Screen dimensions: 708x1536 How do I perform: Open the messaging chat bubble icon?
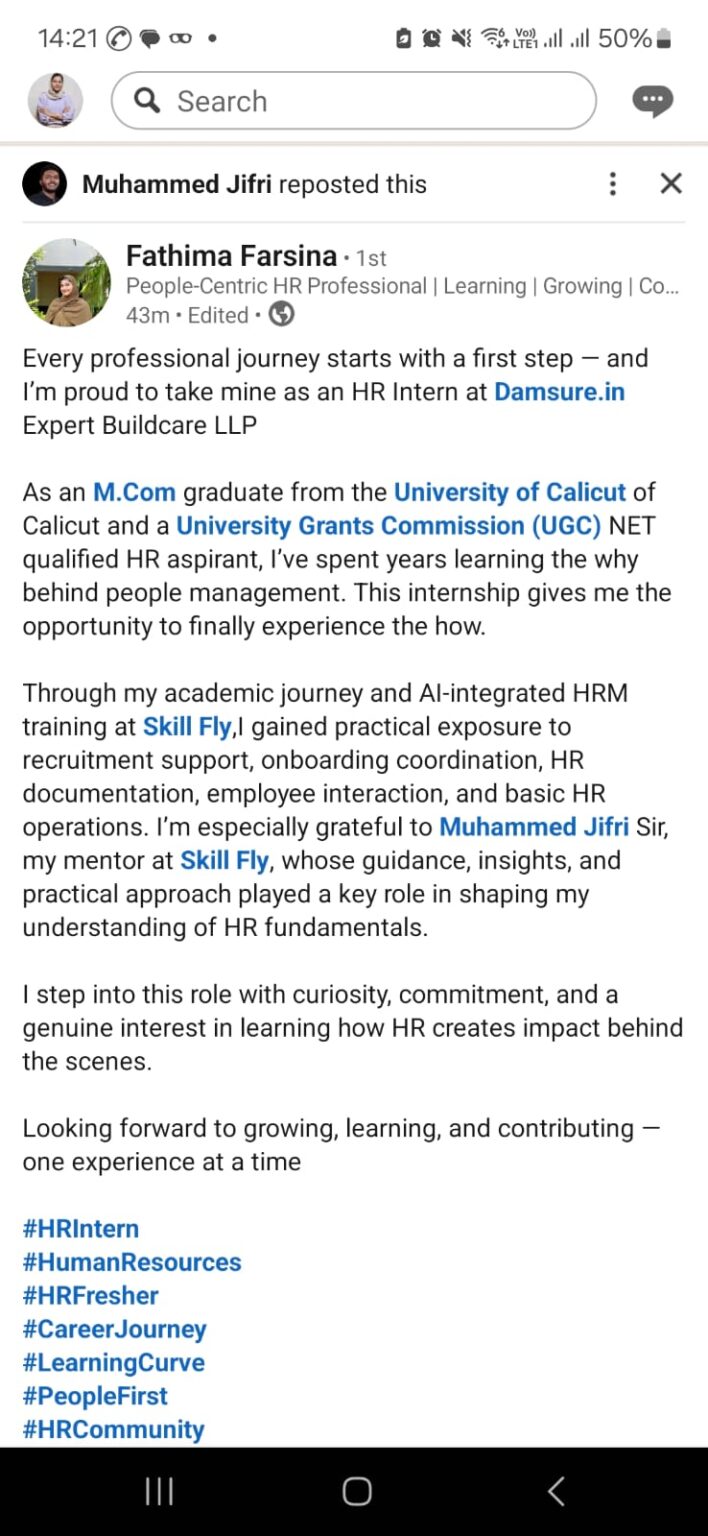coord(652,101)
